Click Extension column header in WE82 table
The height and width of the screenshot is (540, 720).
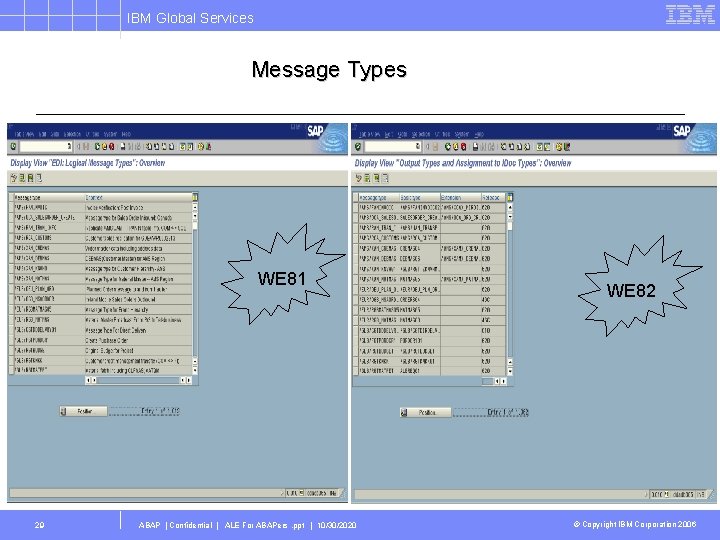click(x=461, y=197)
